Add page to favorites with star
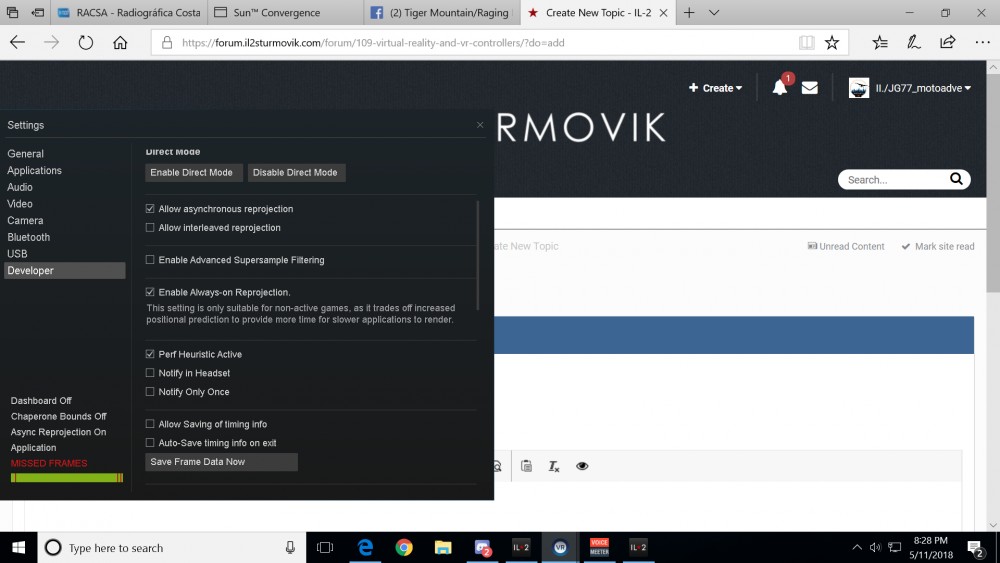 pos(832,43)
